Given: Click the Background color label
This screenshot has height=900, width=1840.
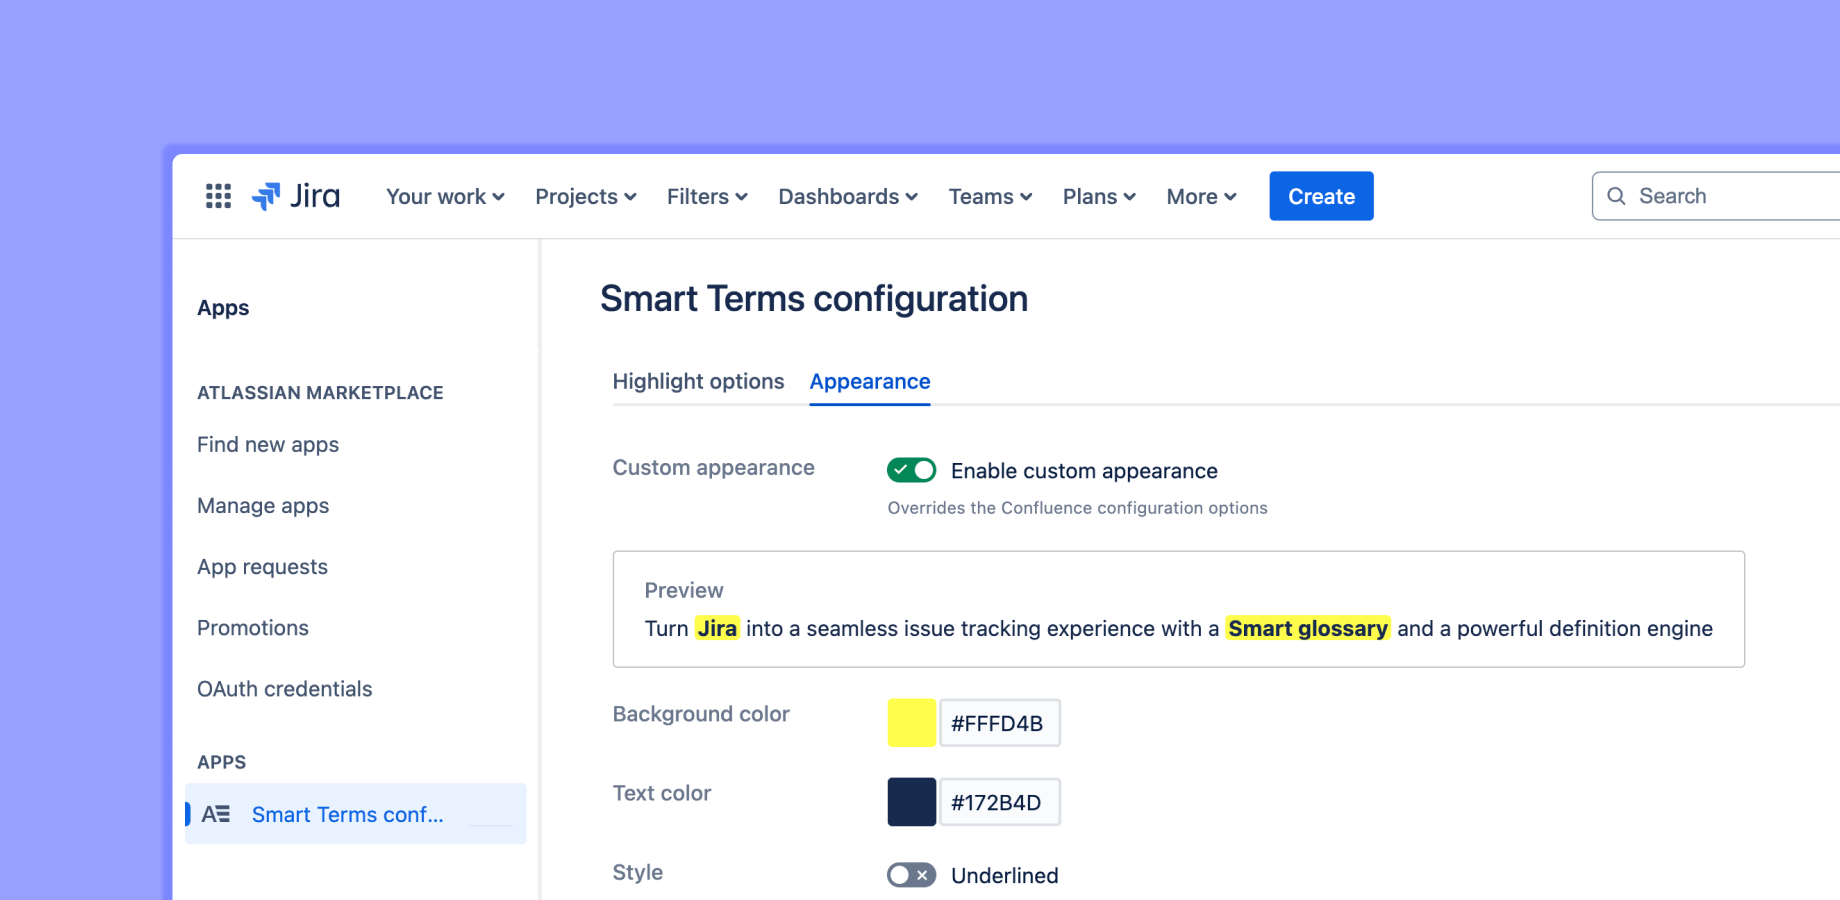Looking at the screenshot, I should tap(701, 714).
